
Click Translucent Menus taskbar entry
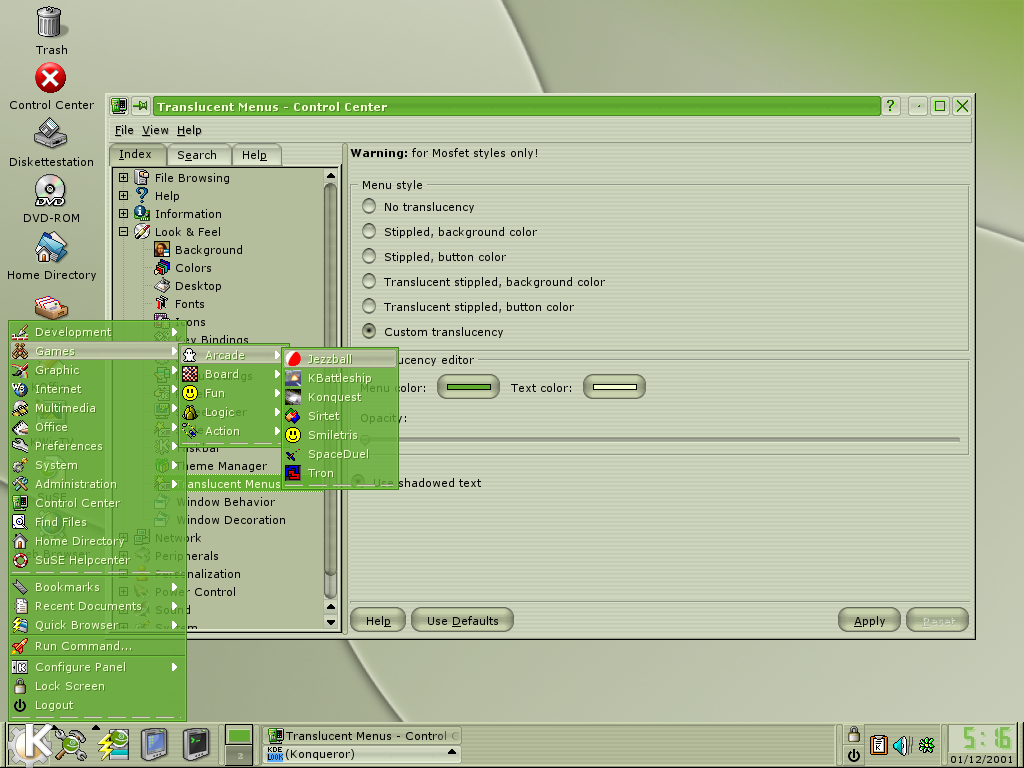pos(362,736)
